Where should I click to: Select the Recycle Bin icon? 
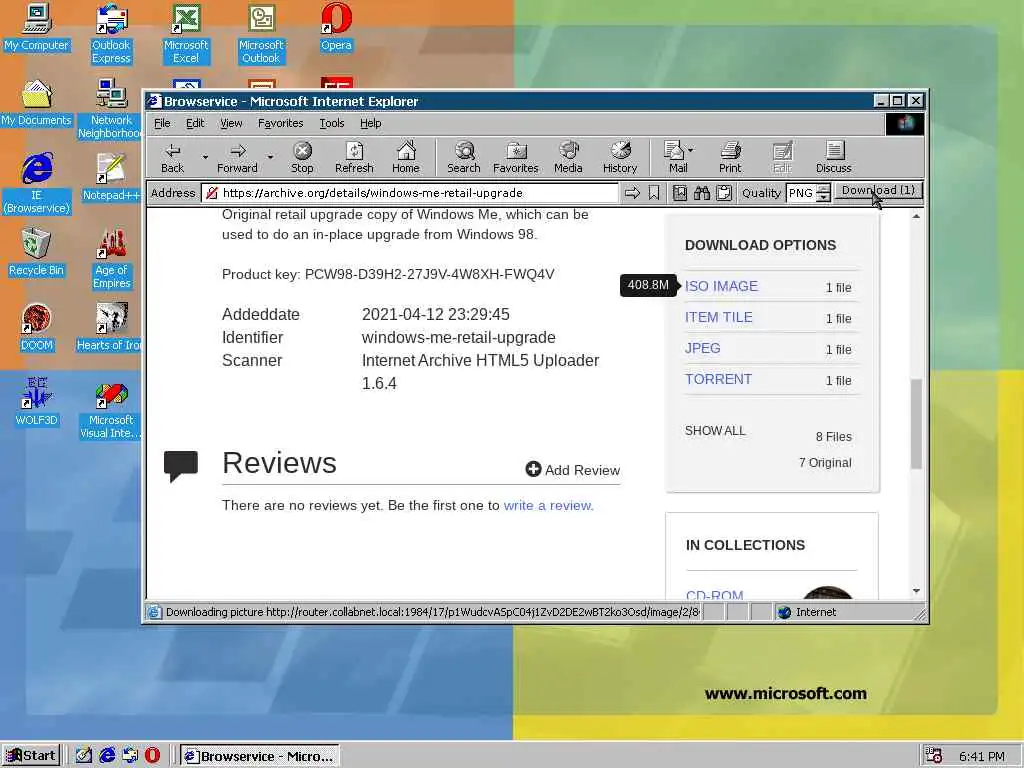pyautogui.click(x=37, y=252)
